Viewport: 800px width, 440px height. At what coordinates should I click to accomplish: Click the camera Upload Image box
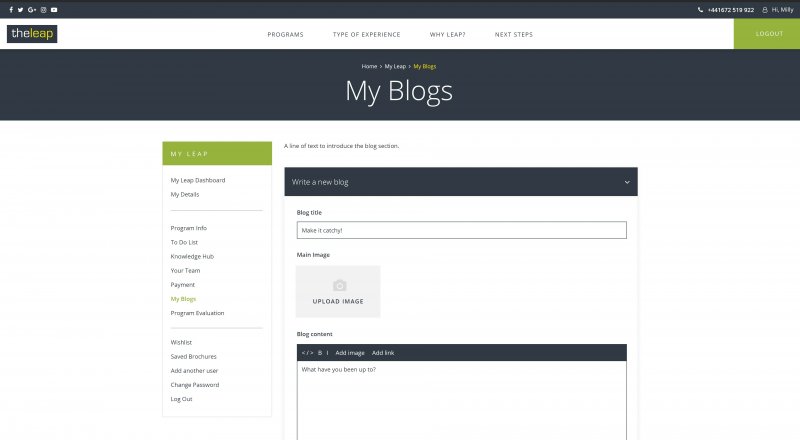coord(338,291)
